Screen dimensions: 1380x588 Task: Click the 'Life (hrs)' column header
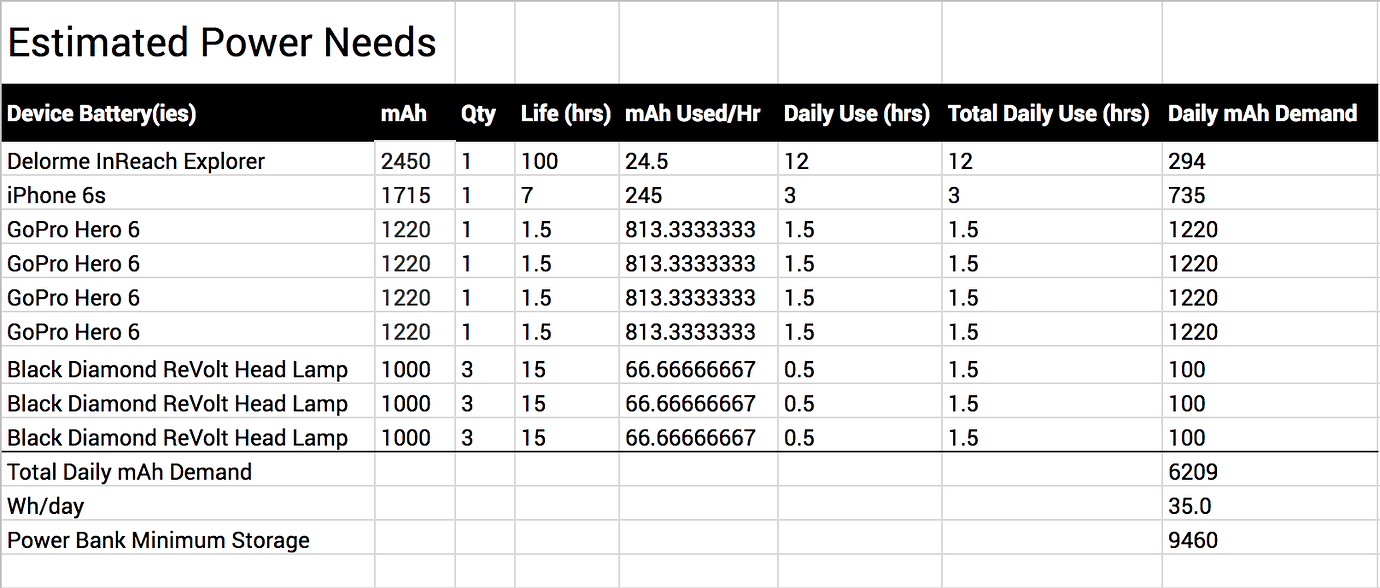click(565, 114)
